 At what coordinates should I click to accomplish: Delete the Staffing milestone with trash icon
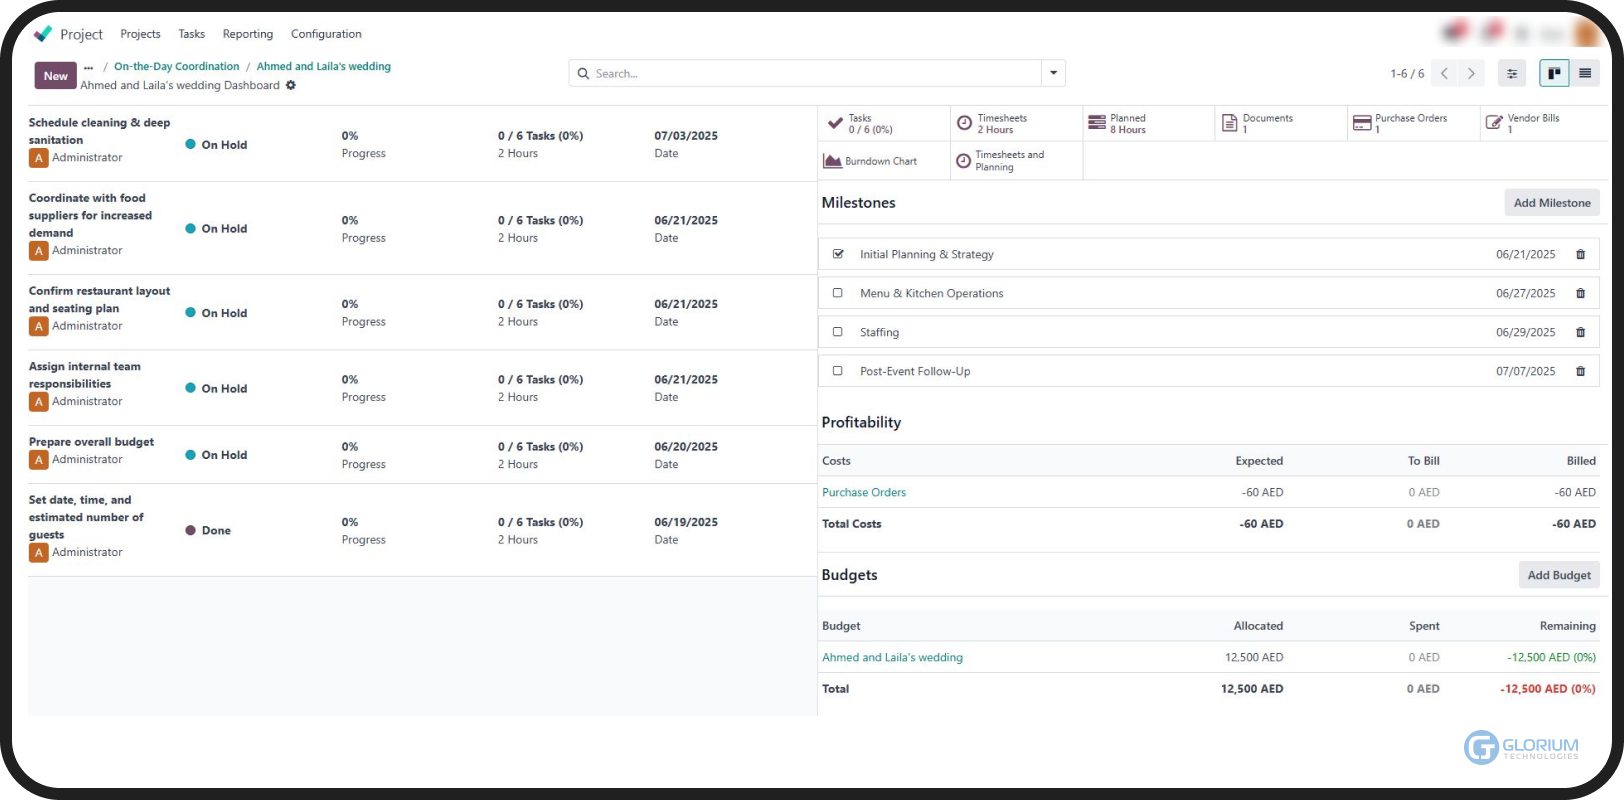(x=1580, y=332)
